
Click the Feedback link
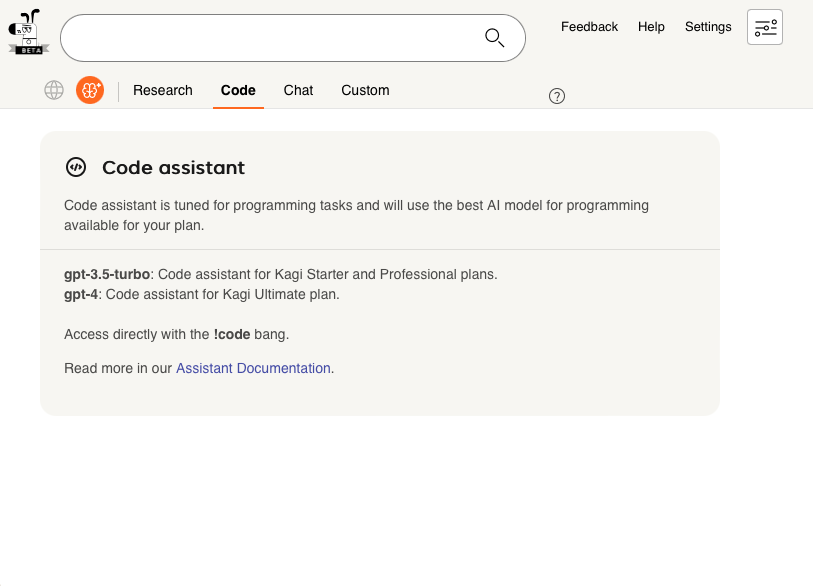[x=589, y=27]
